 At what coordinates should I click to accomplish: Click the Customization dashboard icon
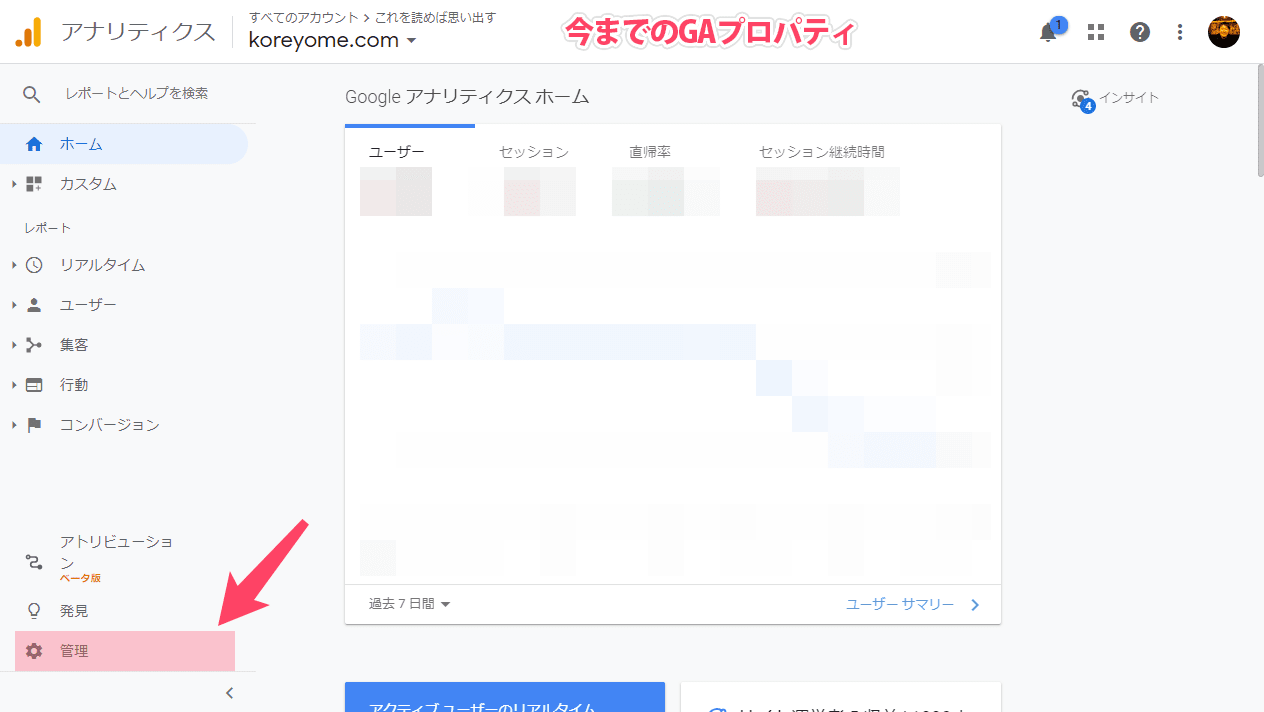click(x=34, y=184)
